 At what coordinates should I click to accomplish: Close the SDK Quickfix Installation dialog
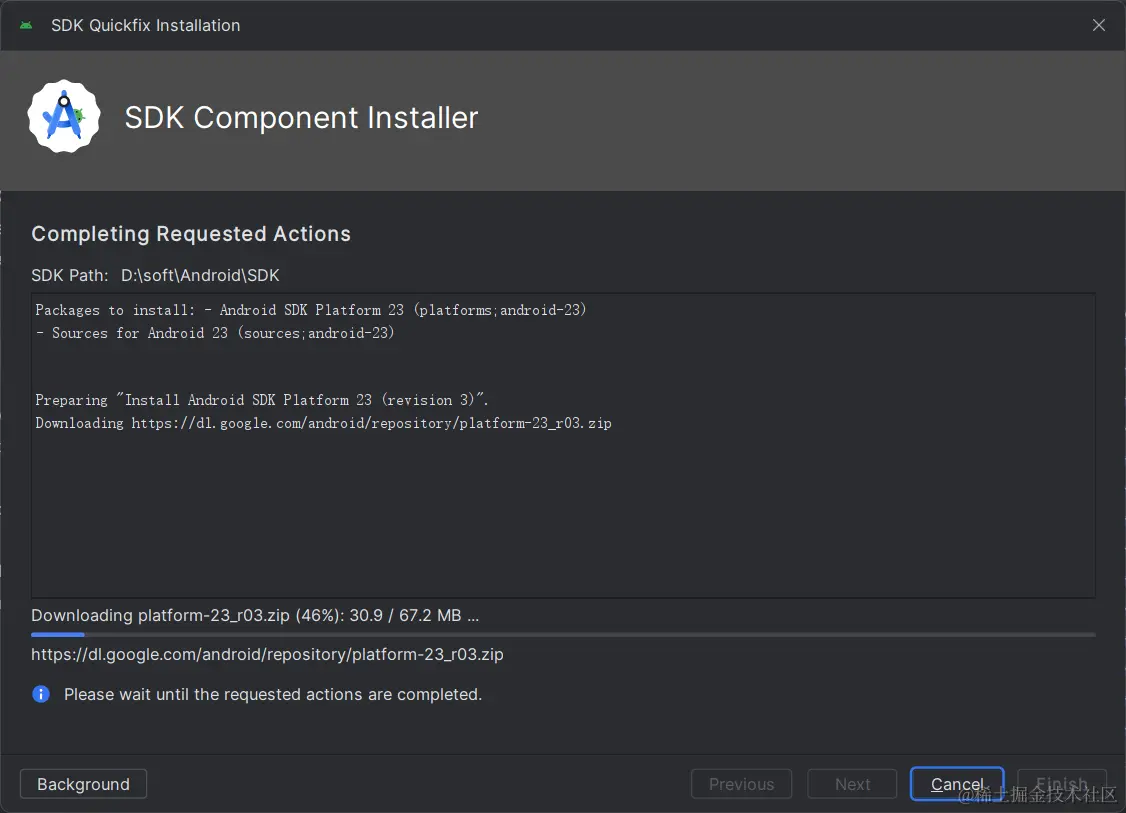tap(1099, 25)
